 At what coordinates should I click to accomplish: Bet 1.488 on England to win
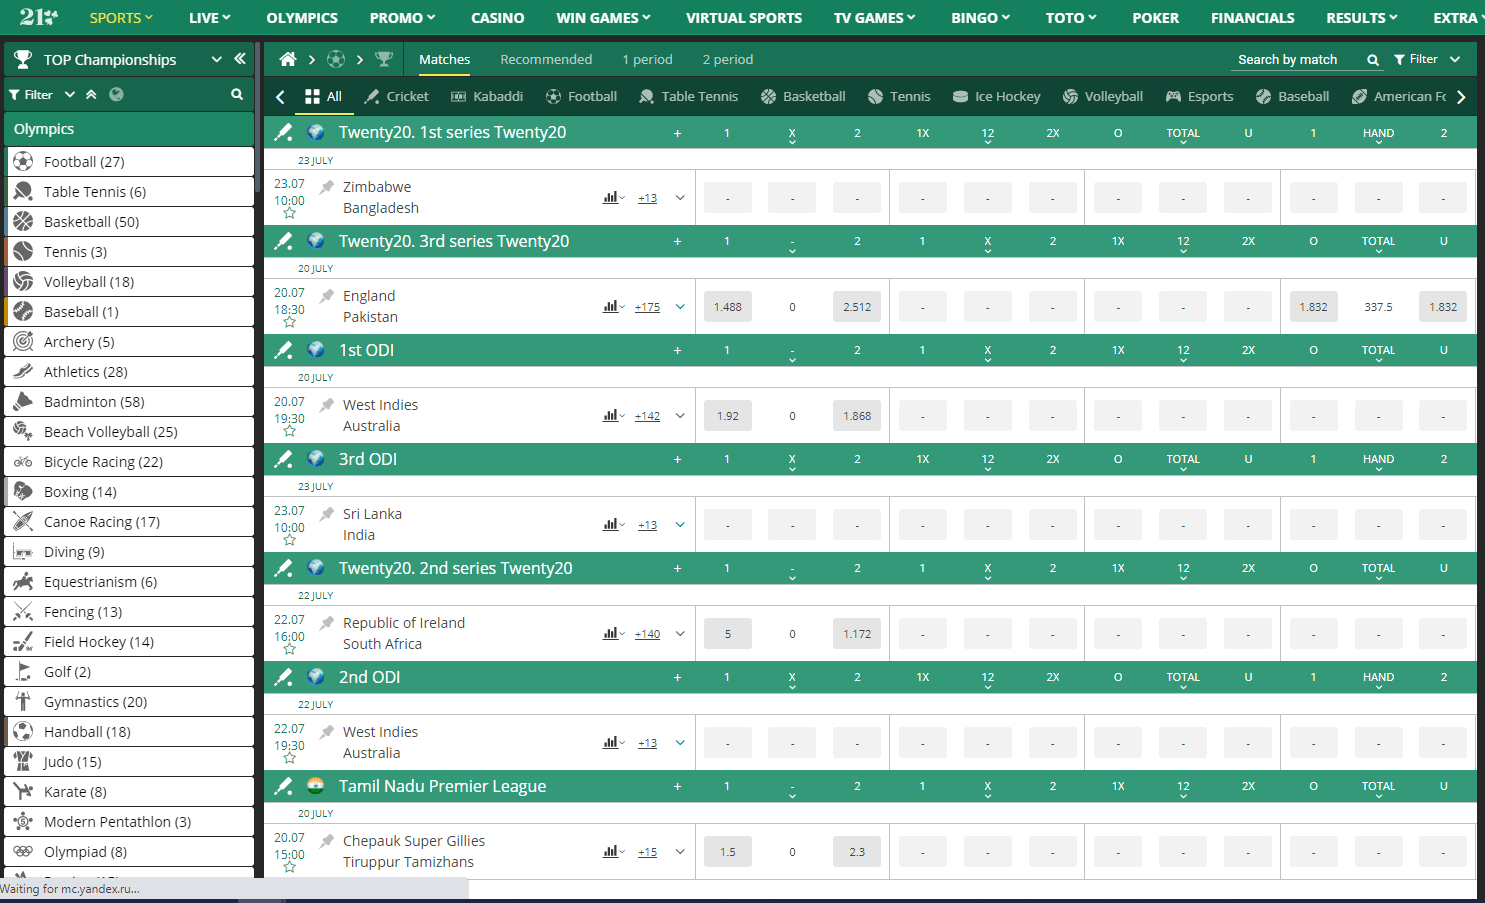[x=728, y=307]
